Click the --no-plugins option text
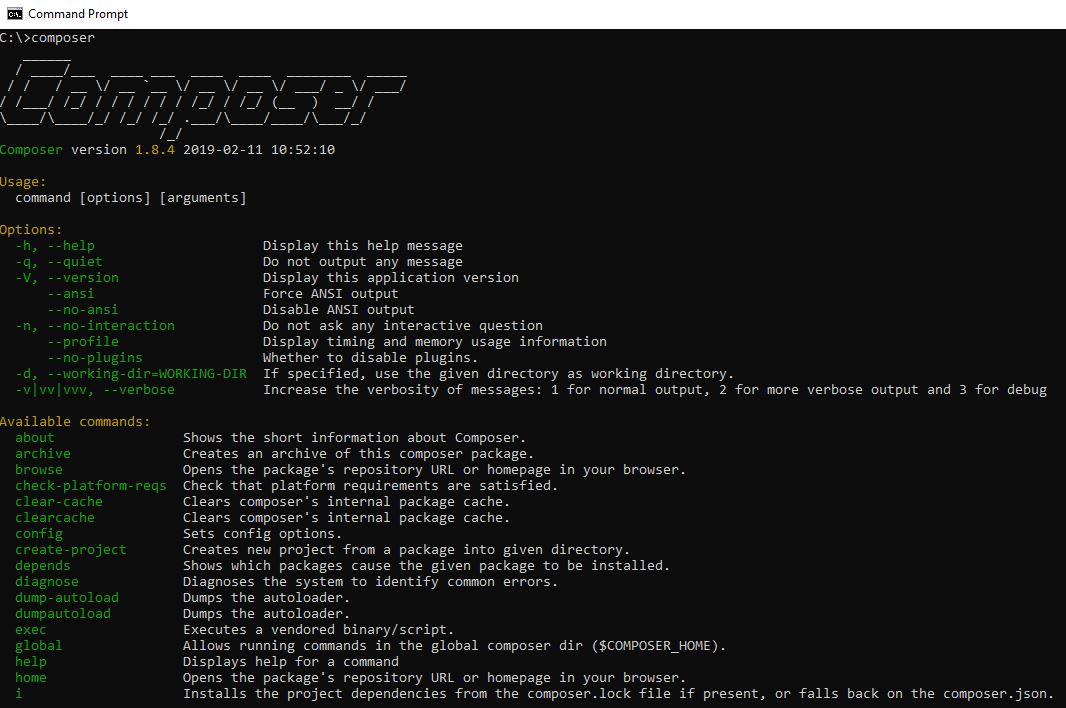The height and width of the screenshot is (708, 1066). (95, 358)
